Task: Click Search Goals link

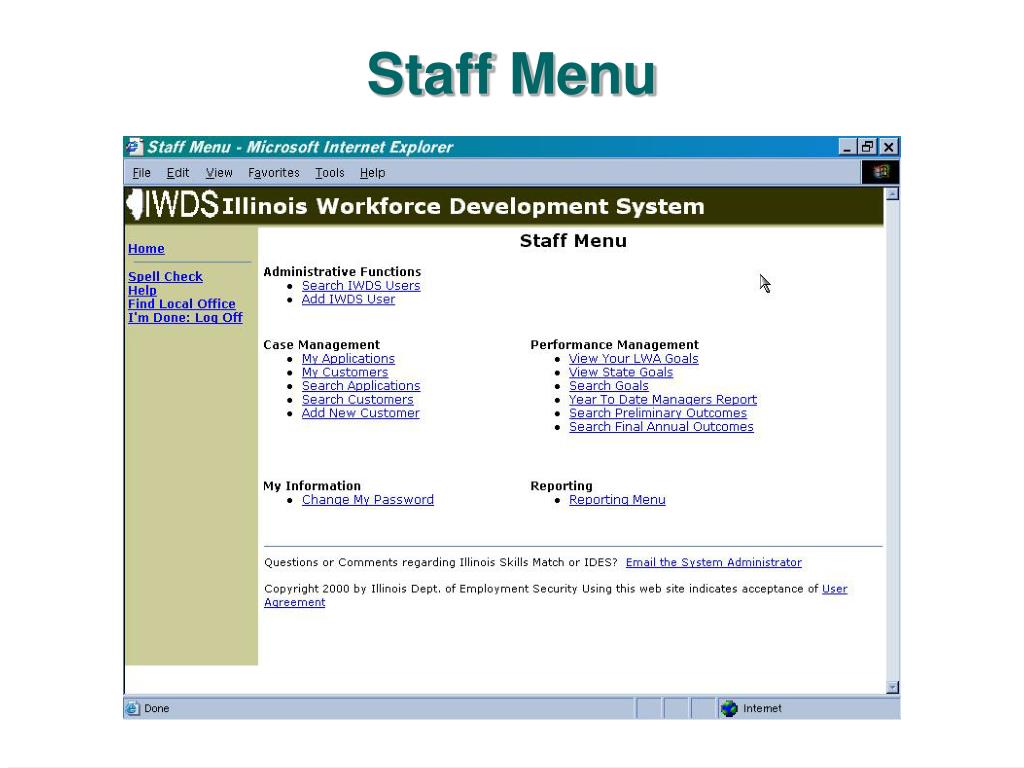Action: pyautogui.click(x=609, y=386)
